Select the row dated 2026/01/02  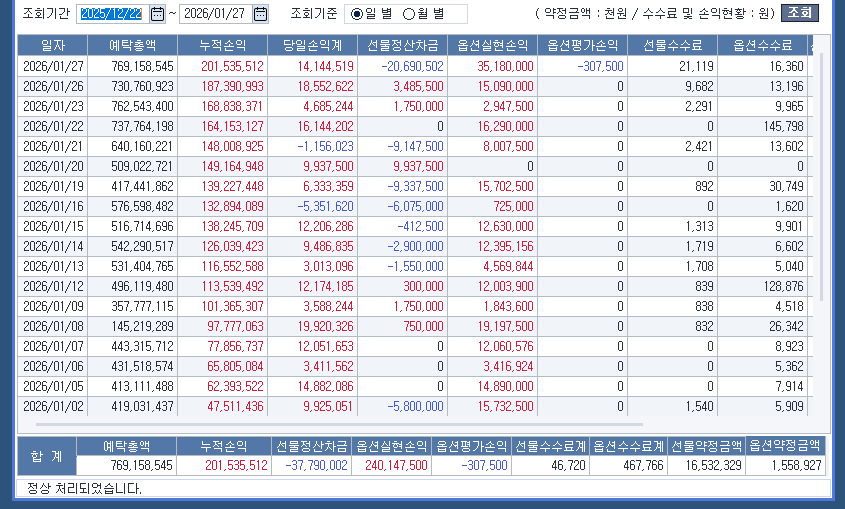pos(415,406)
